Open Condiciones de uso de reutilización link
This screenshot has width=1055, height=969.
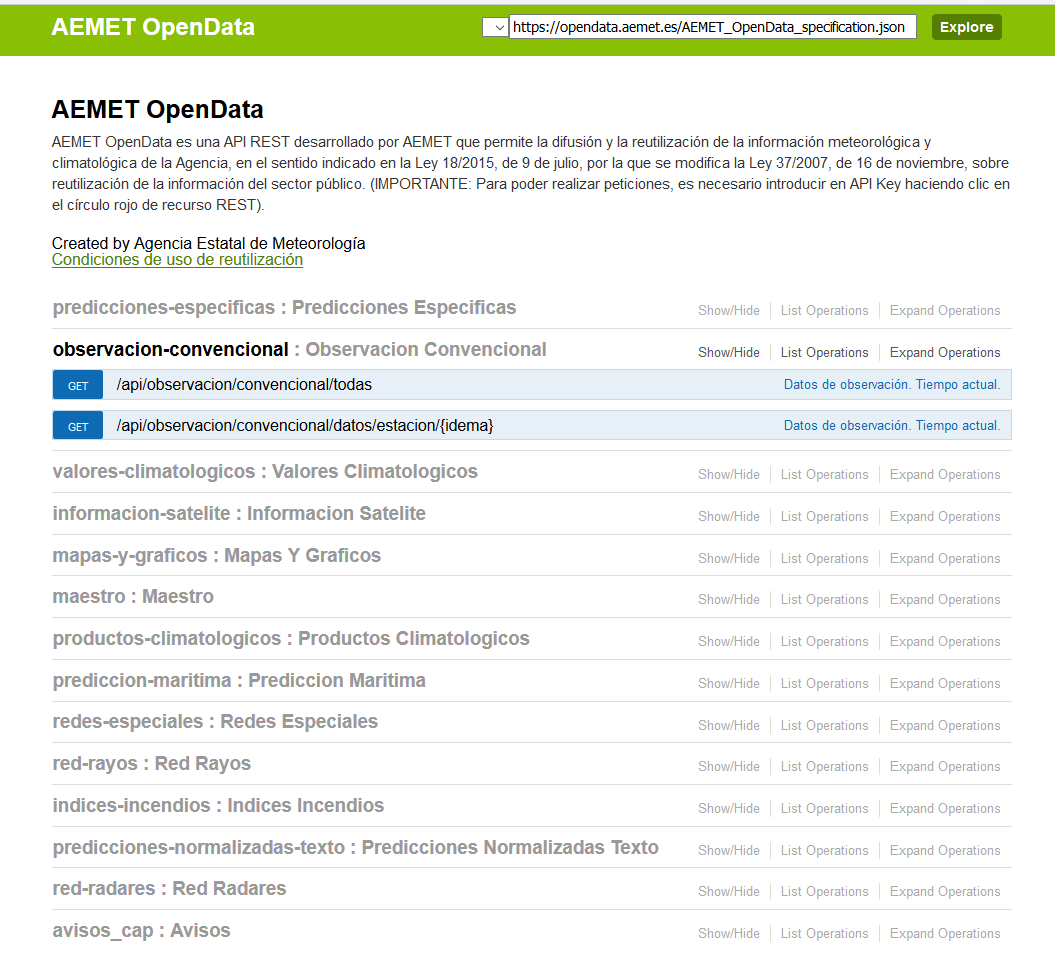point(177,260)
